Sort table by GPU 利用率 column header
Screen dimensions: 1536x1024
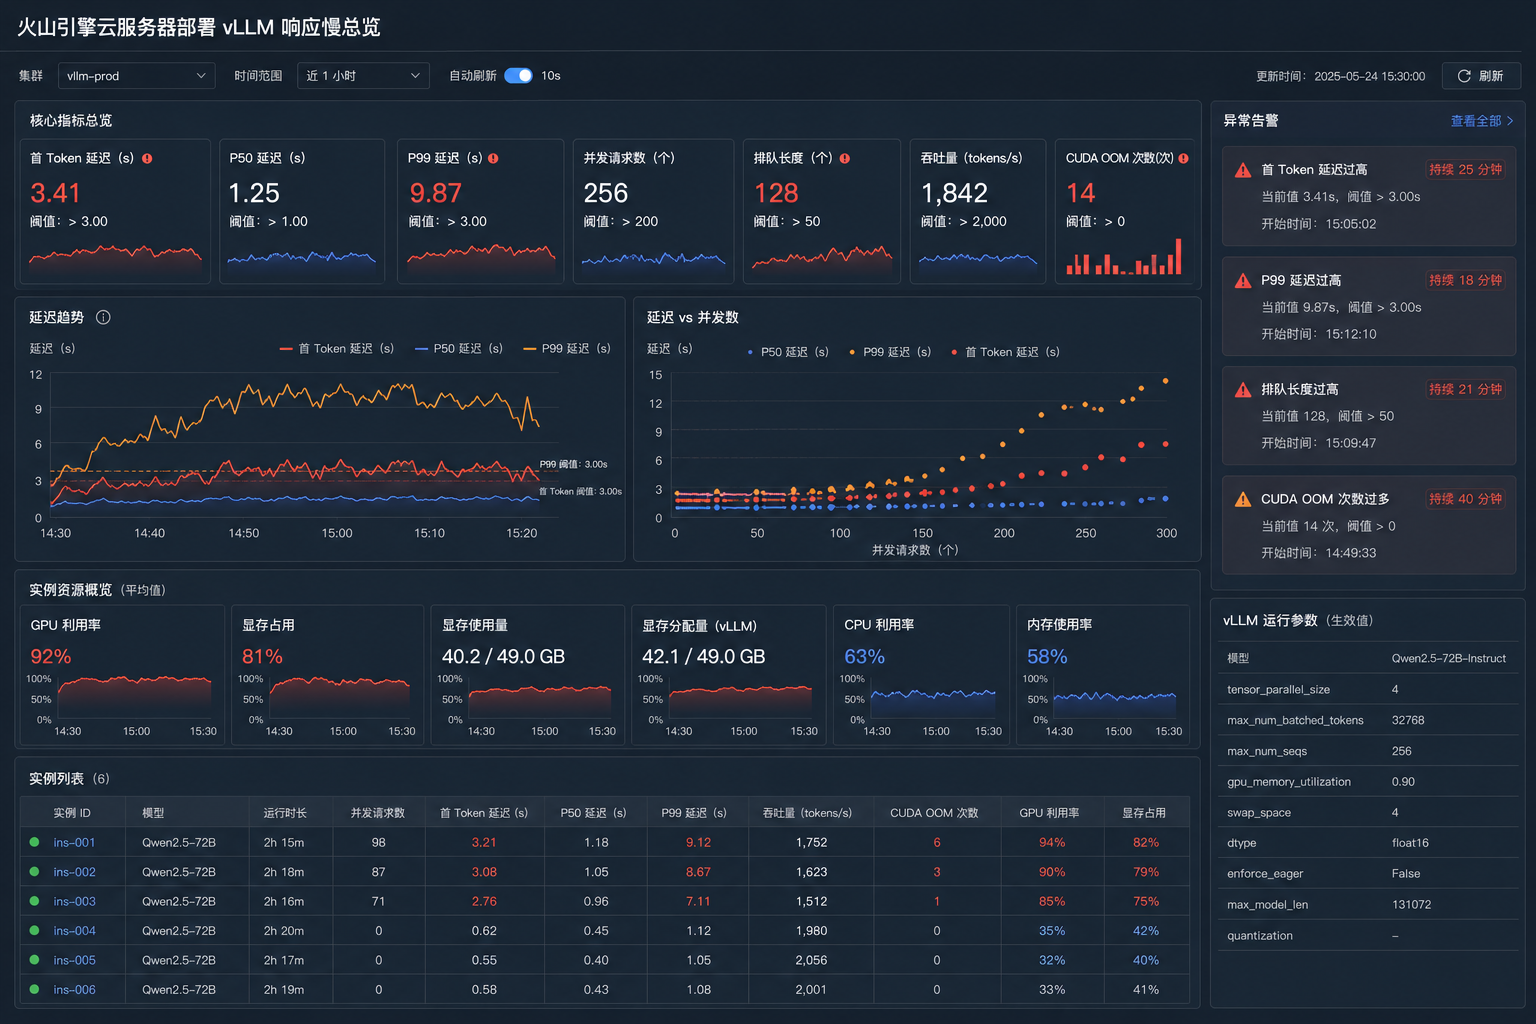click(1049, 813)
